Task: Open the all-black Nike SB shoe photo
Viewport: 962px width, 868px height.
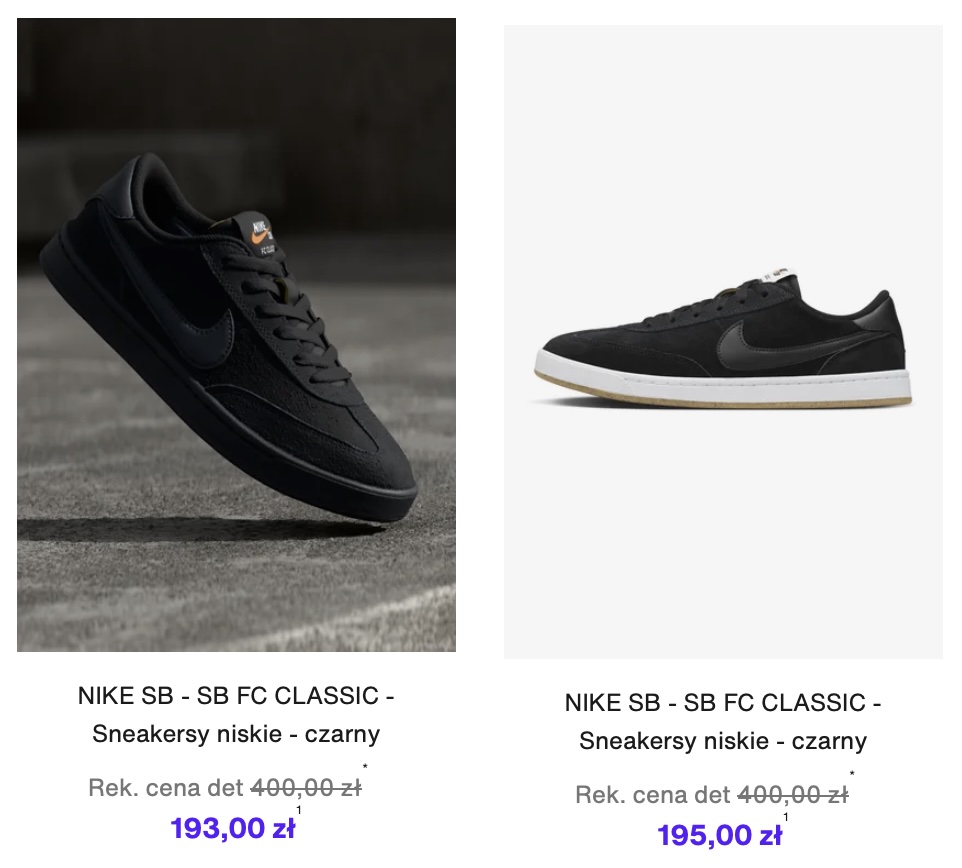Action: point(236,335)
